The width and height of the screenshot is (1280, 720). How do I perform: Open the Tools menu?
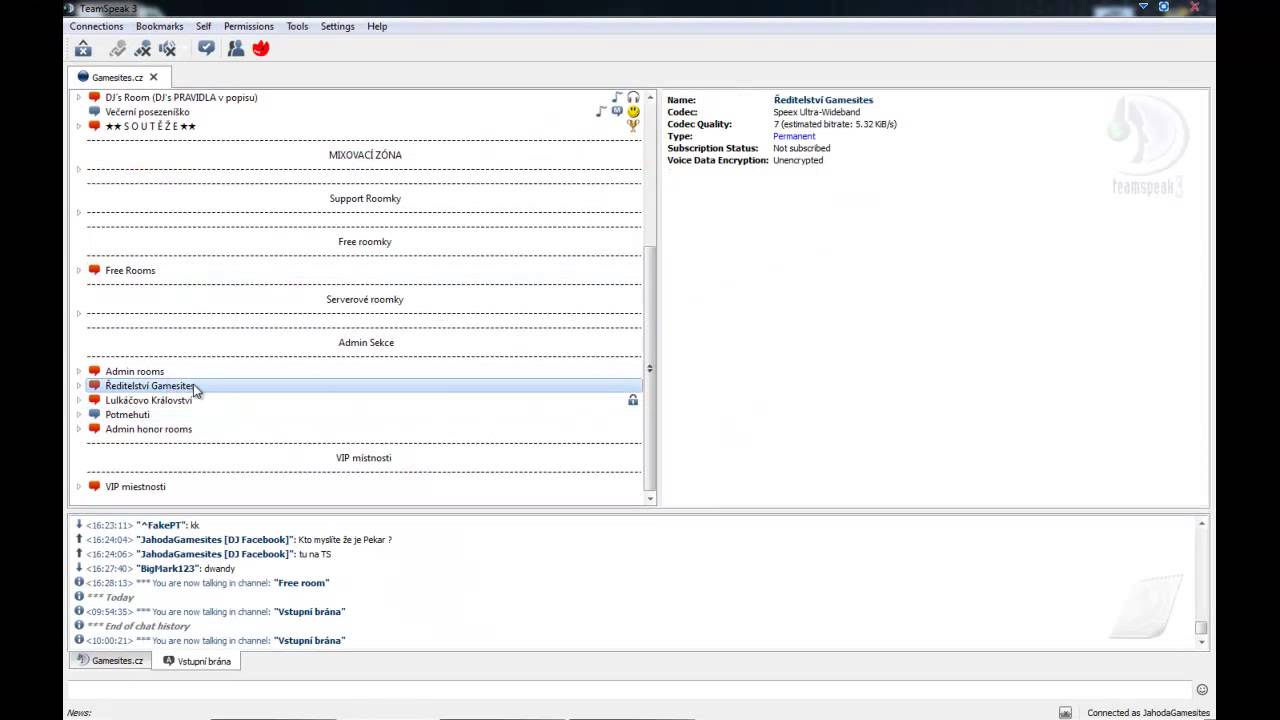297,26
